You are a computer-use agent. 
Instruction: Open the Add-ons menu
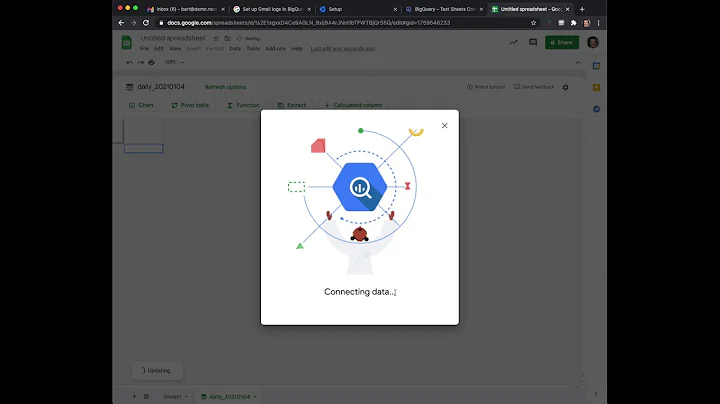coord(275,49)
